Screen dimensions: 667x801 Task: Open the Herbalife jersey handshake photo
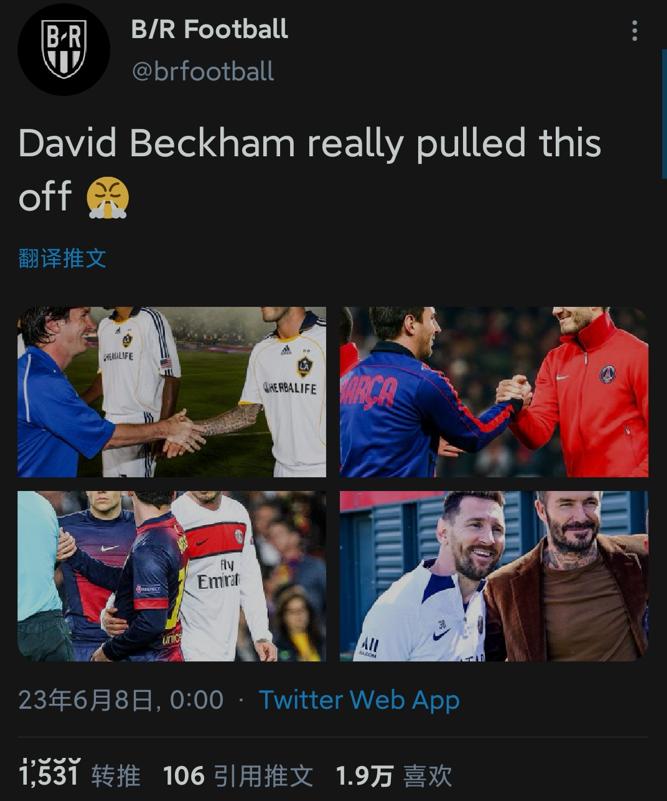point(172,392)
